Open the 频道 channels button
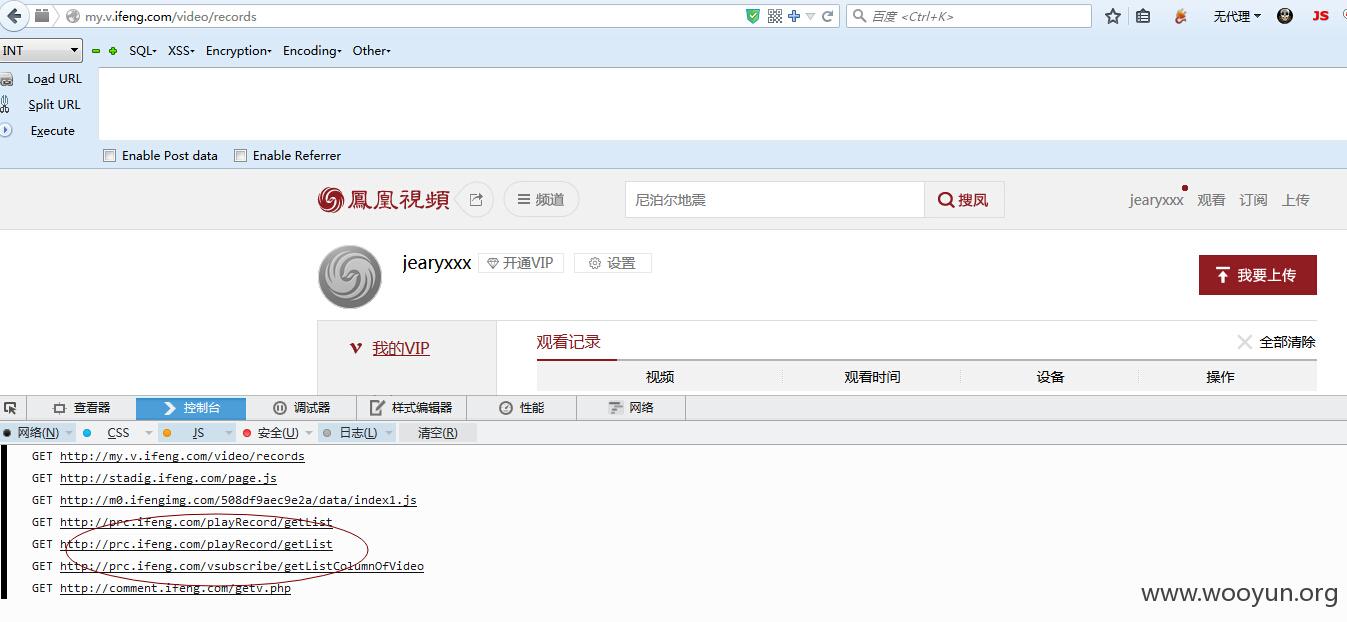Viewport: 1347px width, 622px height. coord(541,200)
